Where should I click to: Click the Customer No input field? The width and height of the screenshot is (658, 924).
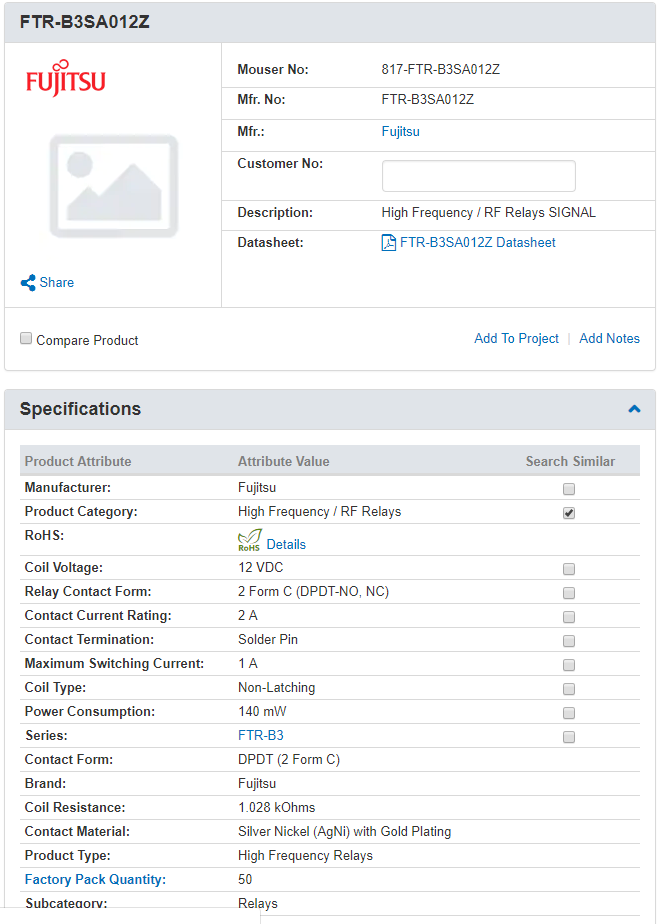[x=478, y=176]
